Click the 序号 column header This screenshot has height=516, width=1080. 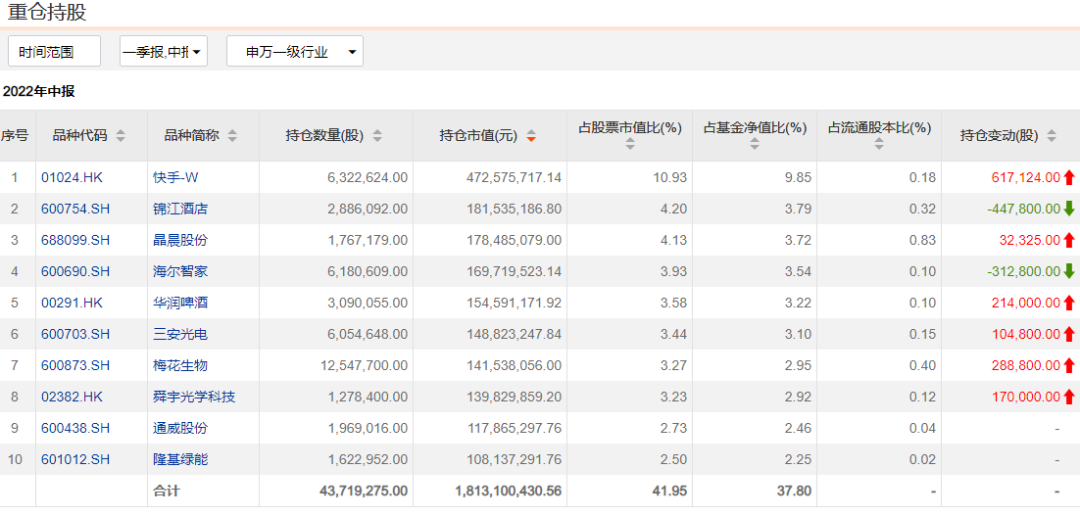pos(14,136)
